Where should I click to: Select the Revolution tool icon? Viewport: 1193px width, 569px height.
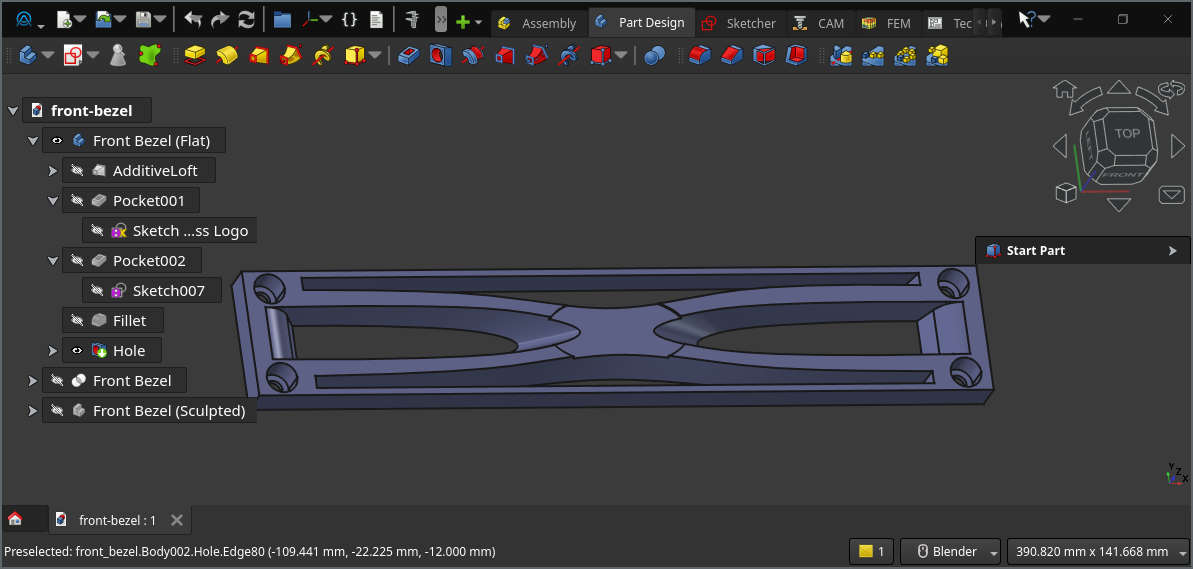[x=227, y=56]
